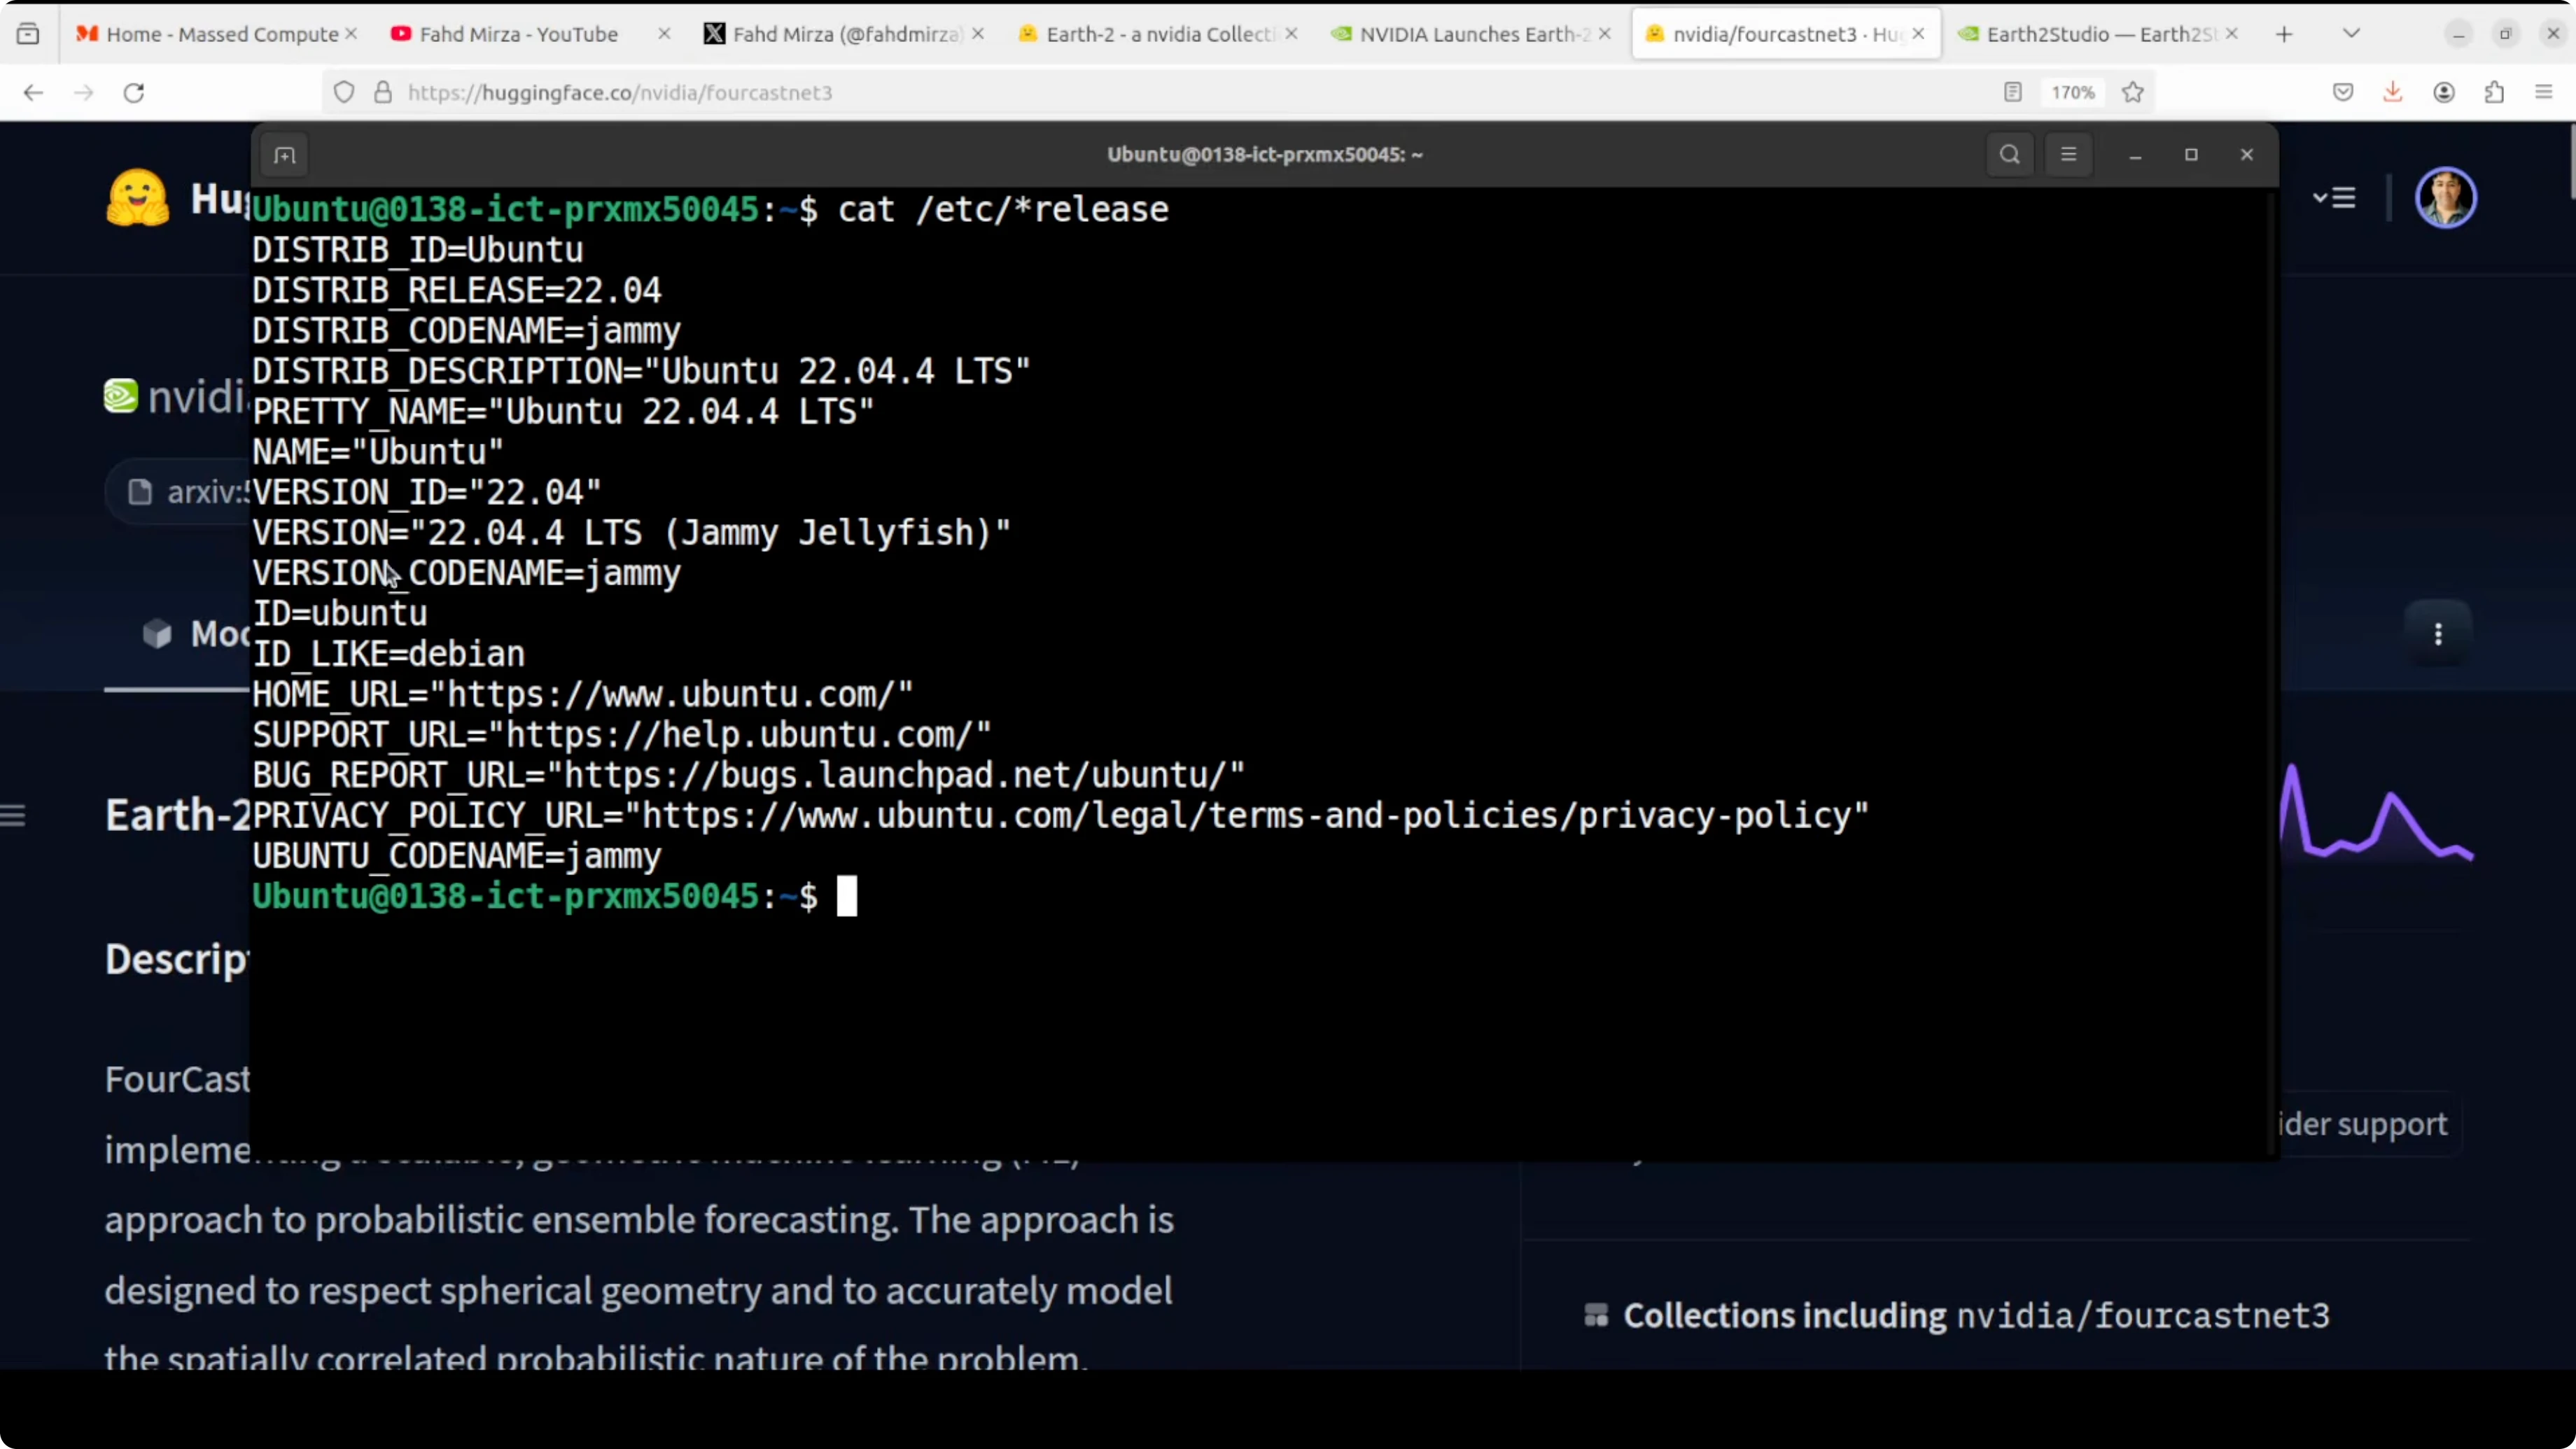Screen dimensions: 2576x1449
Task: Open the Firefox application hamburger menu
Action: coord(2544,93)
